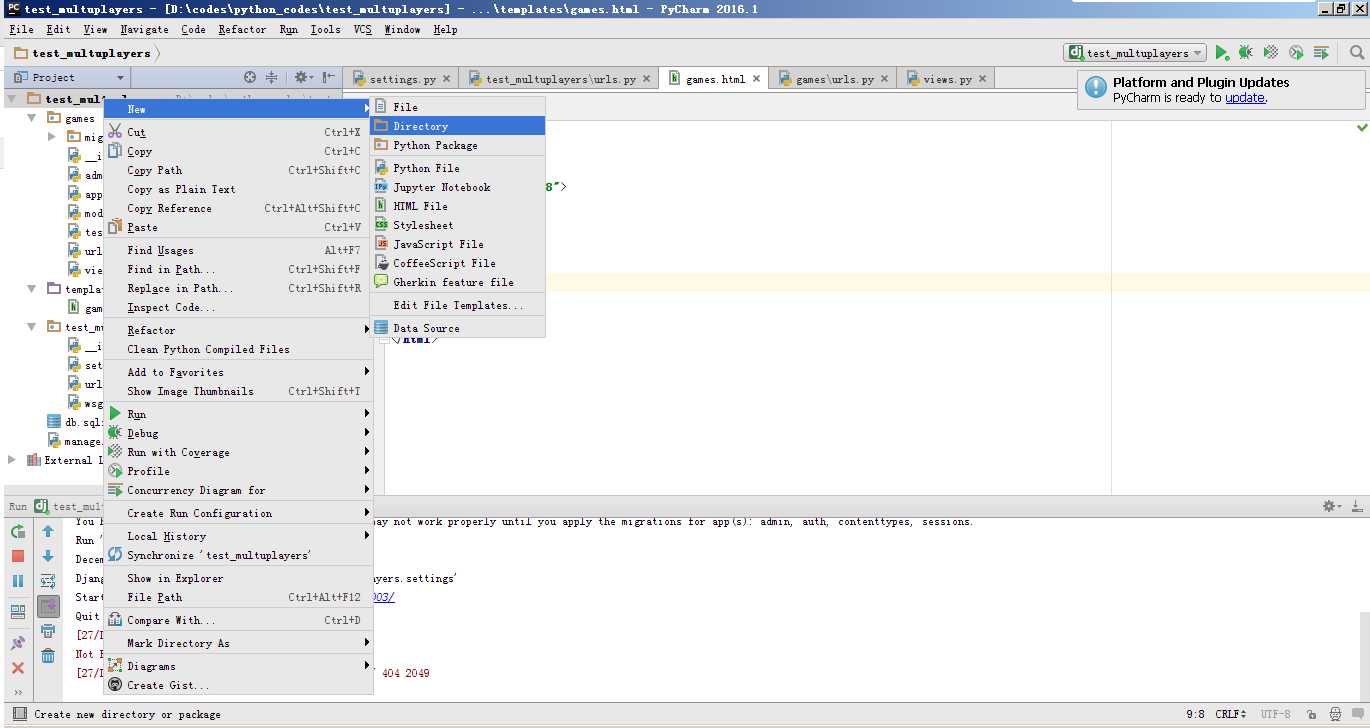Open Run panel settings gear
1370x728 pixels.
pyautogui.click(x=1332, y=506)
